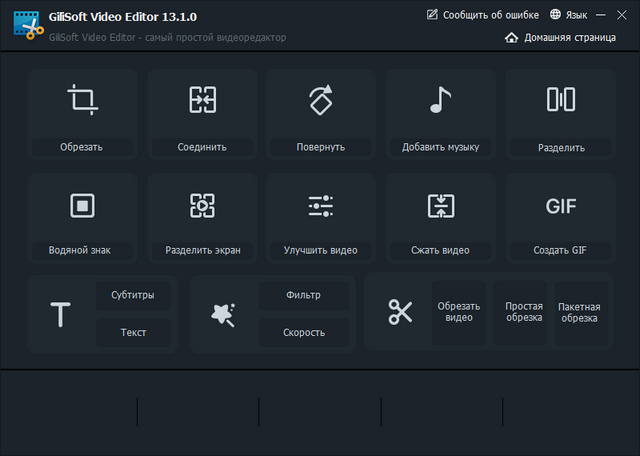Viewport: 640px width, 456px height.
Task: Select the Сжать видео compress icon
Action: [x=440, y=205]
